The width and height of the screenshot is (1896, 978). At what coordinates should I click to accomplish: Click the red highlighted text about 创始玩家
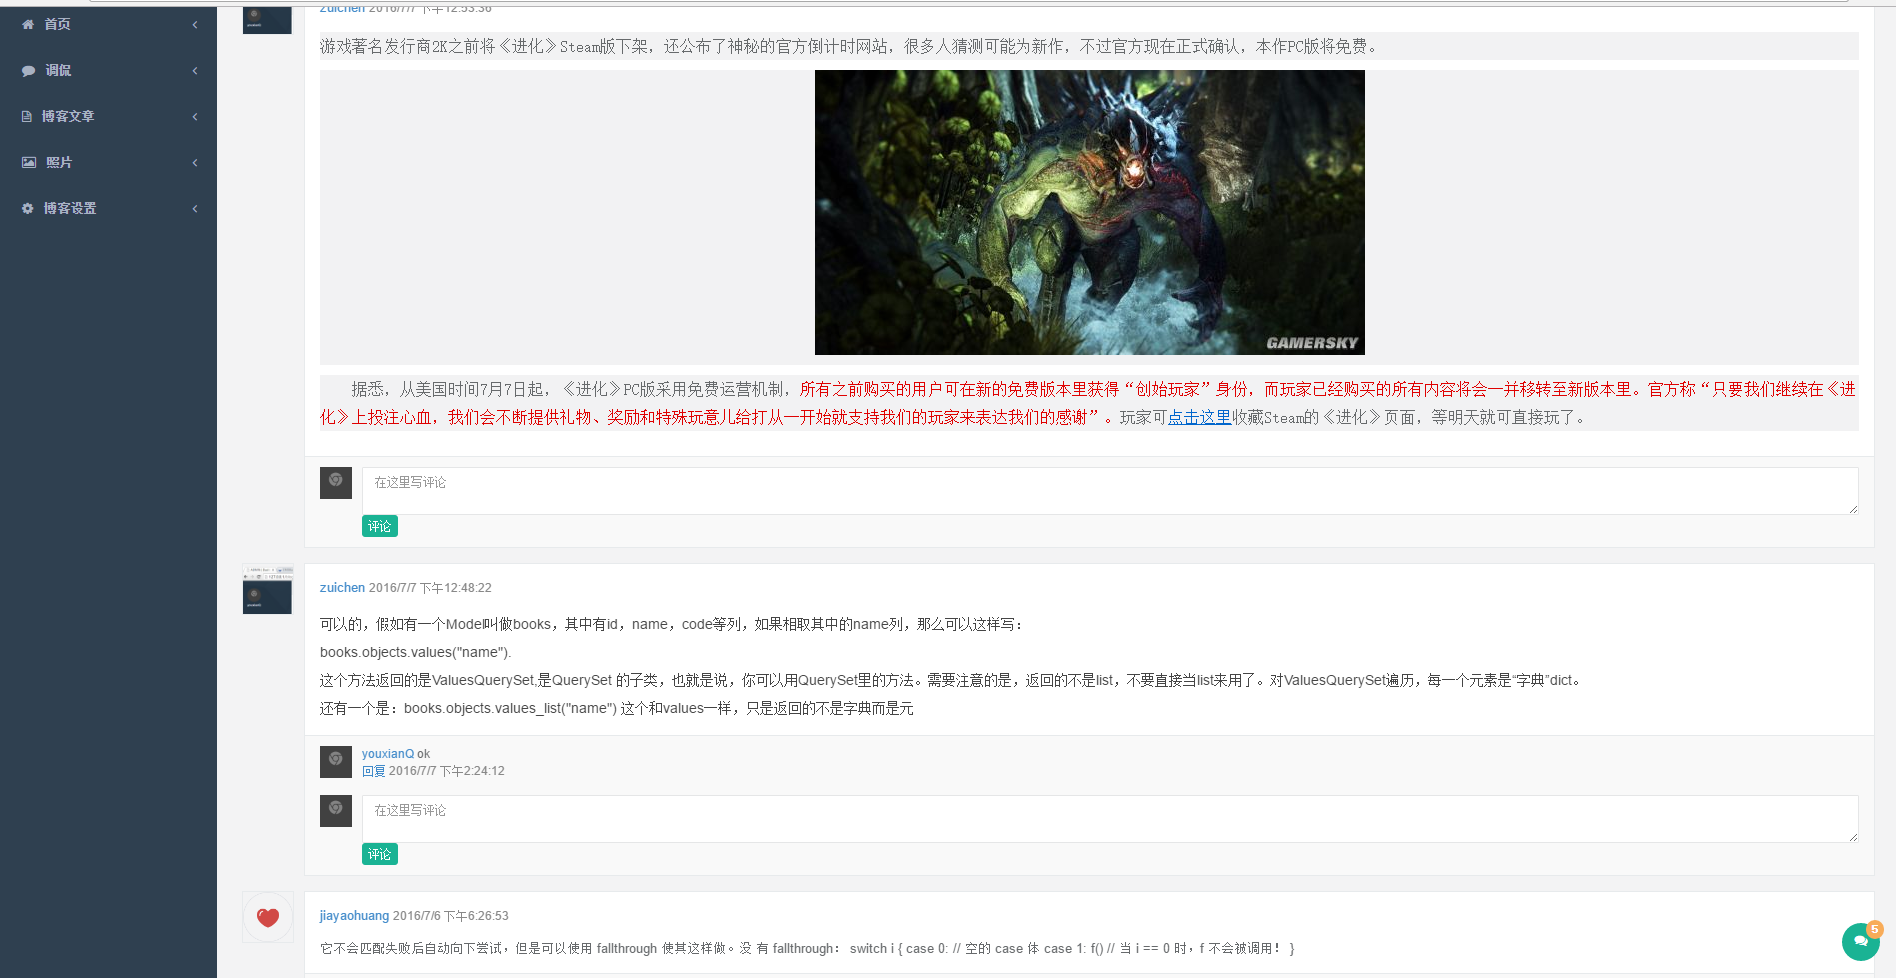pyautogui.click(x=1088, y=403)
